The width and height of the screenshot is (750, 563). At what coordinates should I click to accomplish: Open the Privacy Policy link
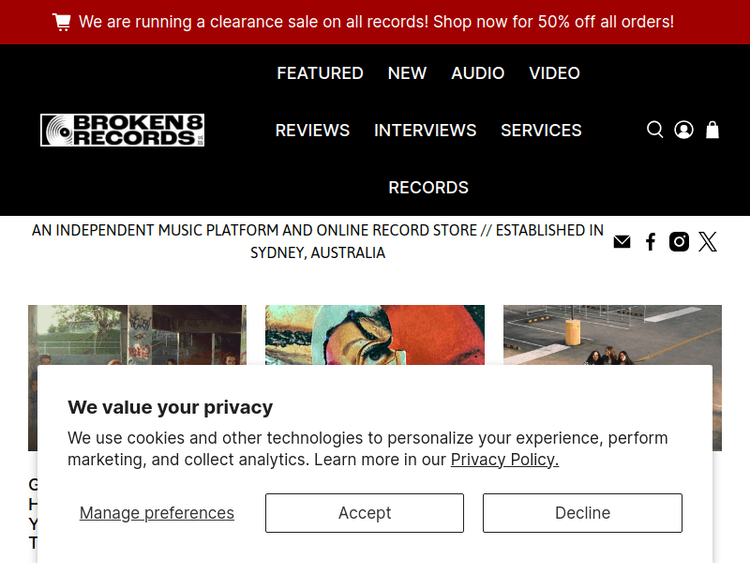point(504,460)
